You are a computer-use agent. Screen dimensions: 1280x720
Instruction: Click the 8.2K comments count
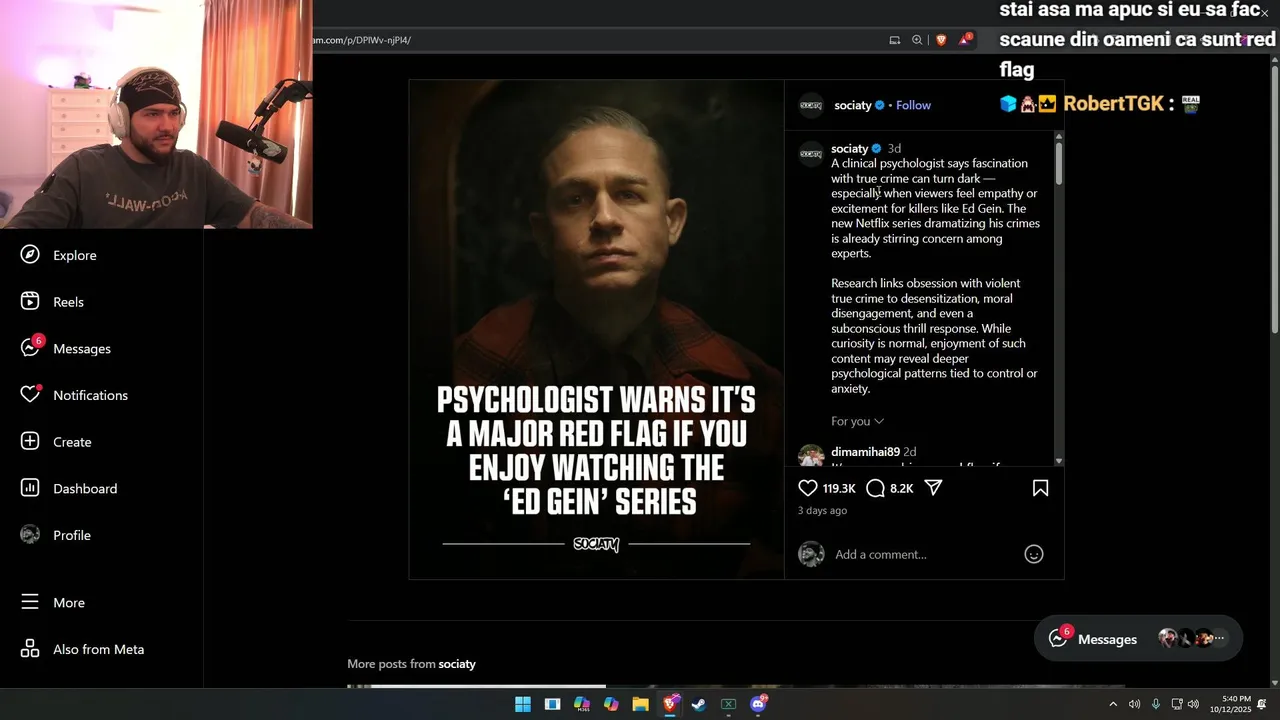[x=901, y=489]
